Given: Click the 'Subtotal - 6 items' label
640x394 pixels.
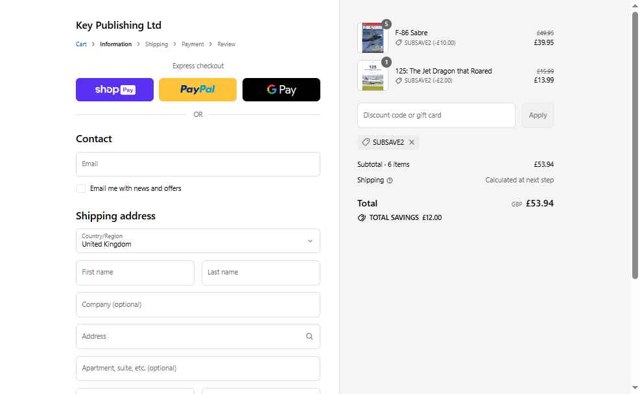Looking at the screenshot, I should click(383, 165).
